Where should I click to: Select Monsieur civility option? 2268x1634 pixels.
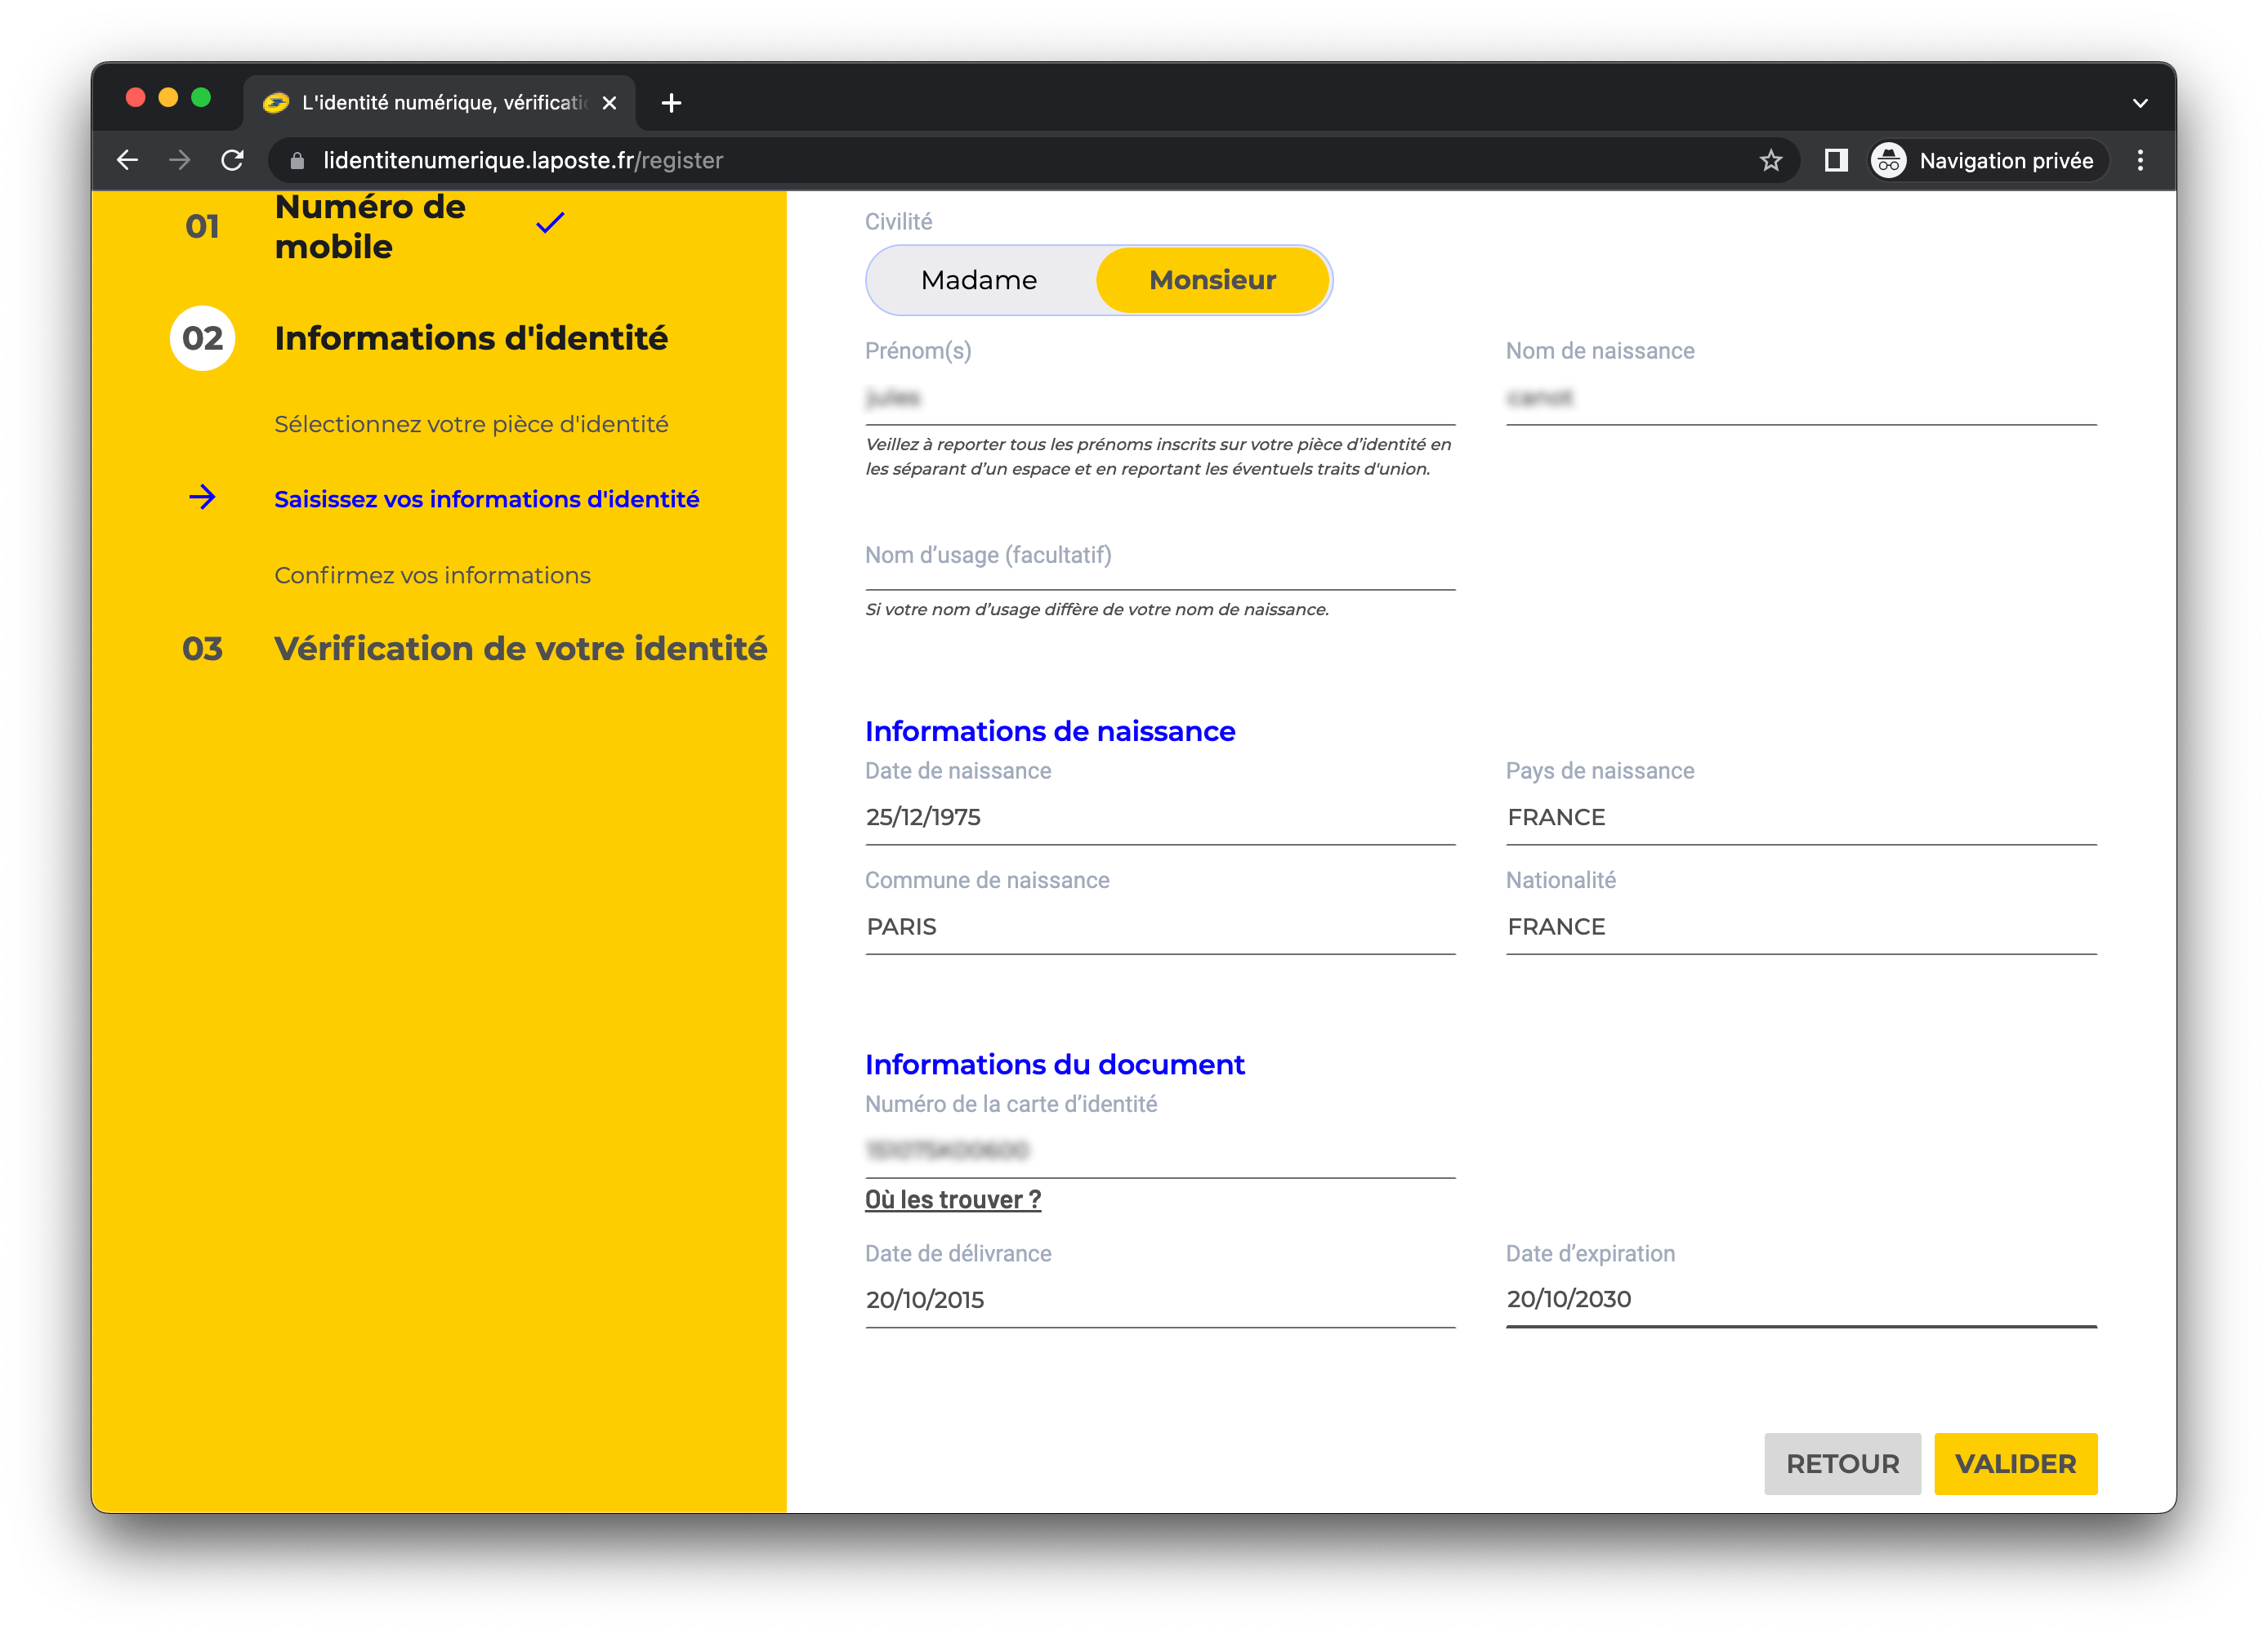(x=1212, y=280)
